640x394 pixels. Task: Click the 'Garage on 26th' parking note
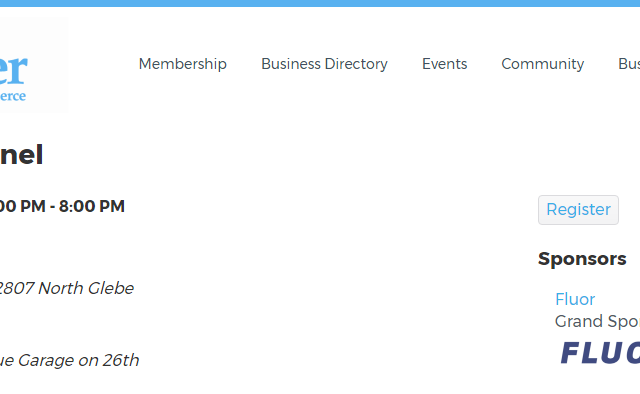pyautogui.click(x=78, y=361)
